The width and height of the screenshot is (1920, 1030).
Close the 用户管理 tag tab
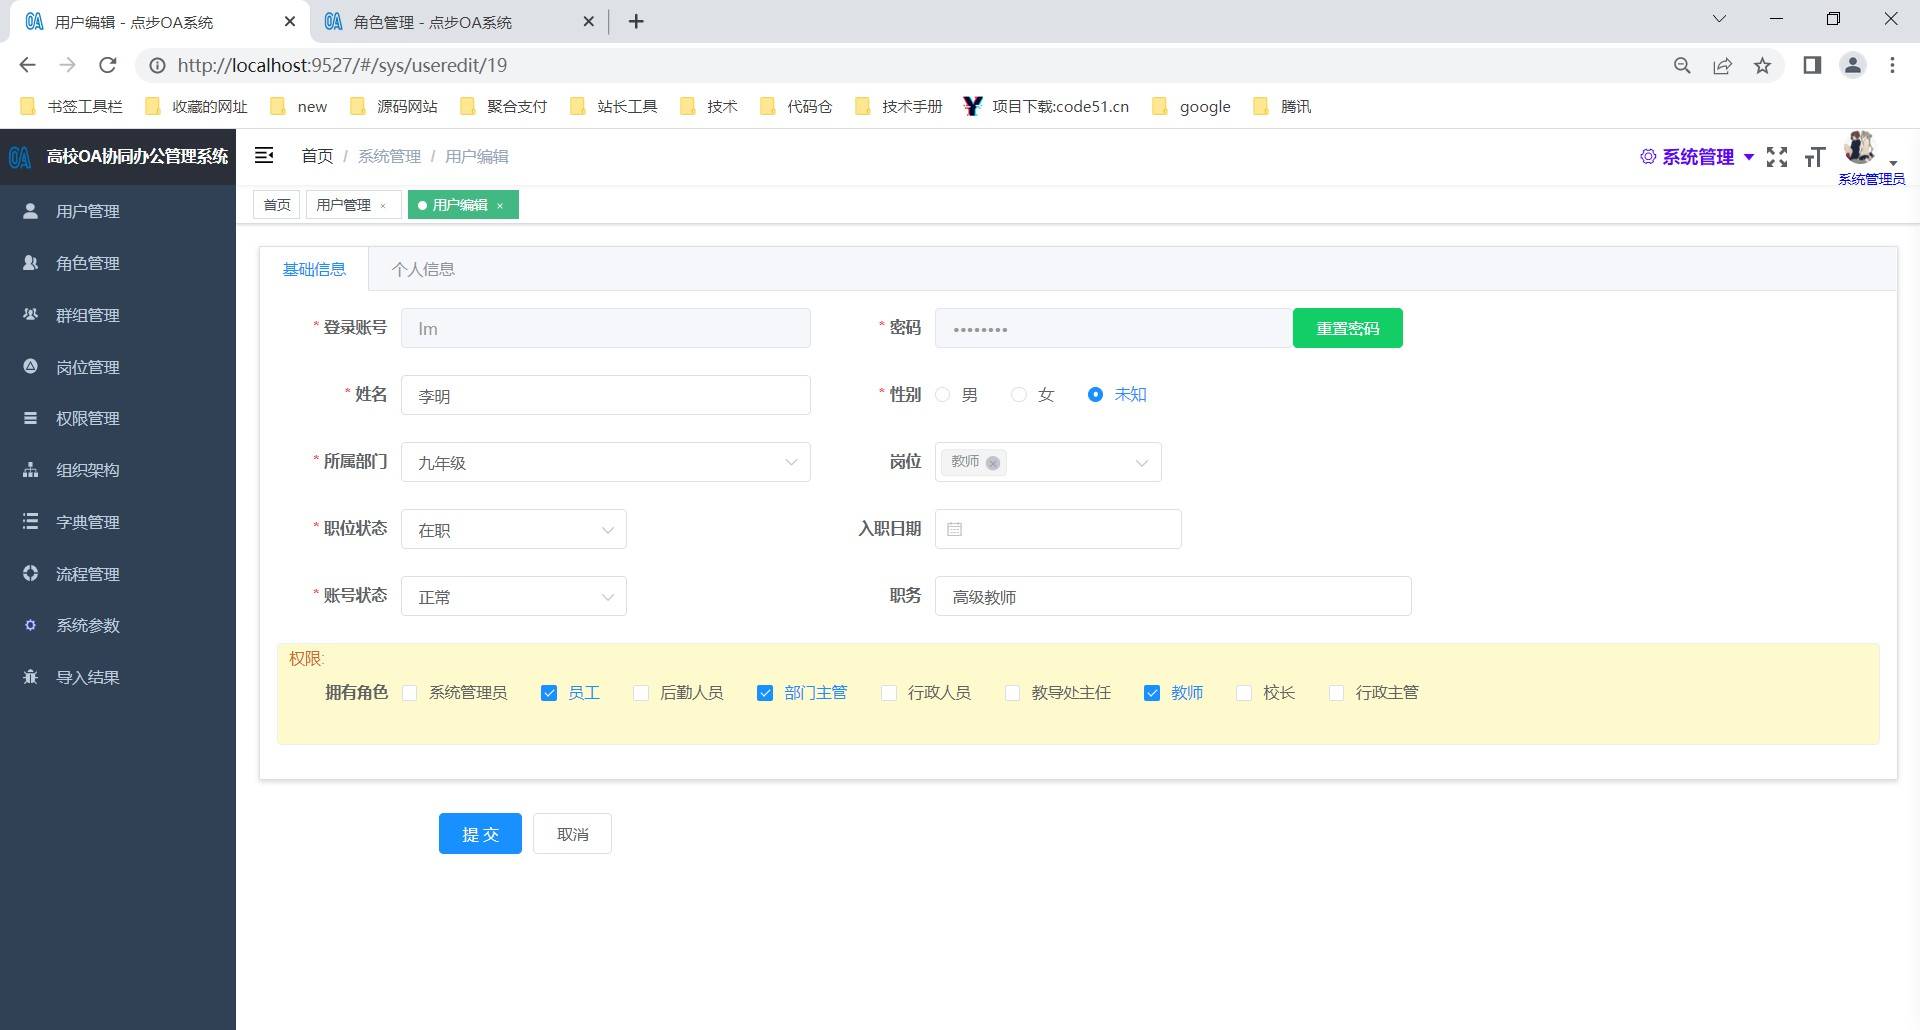383,206
